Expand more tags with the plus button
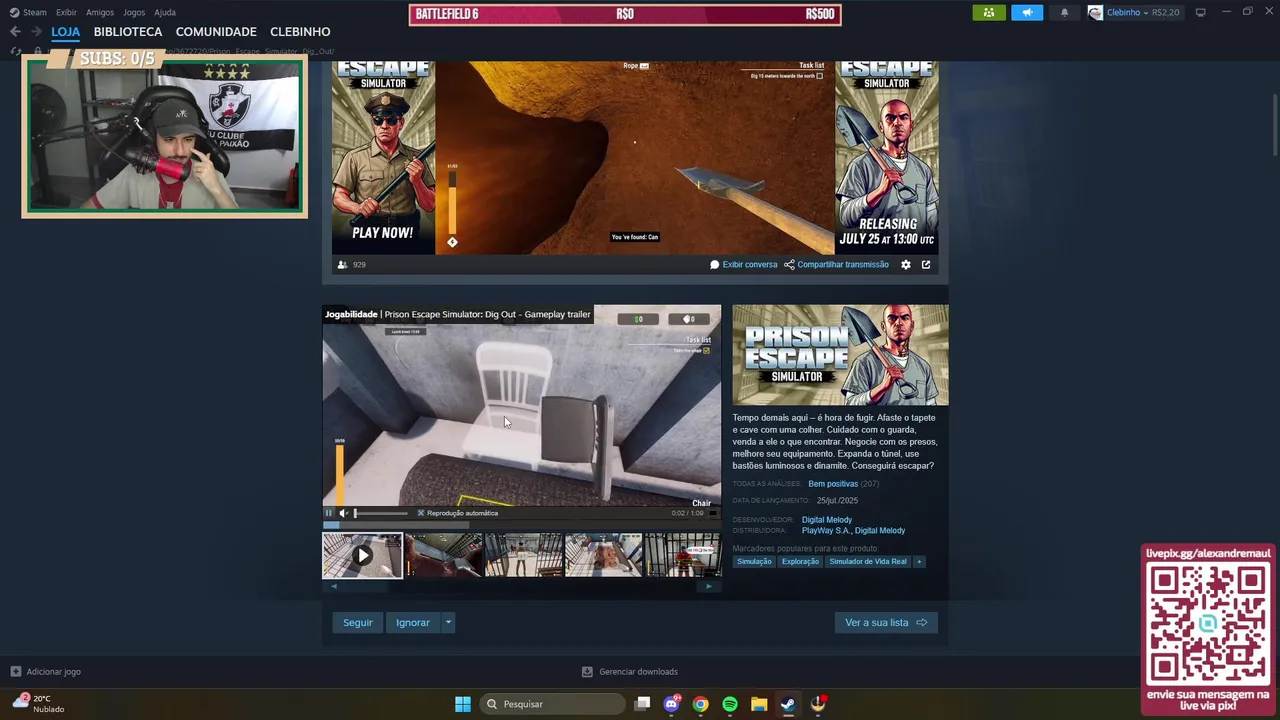Image resolution: width=1280 pixels, height=720 pixels. pos(919,562)
